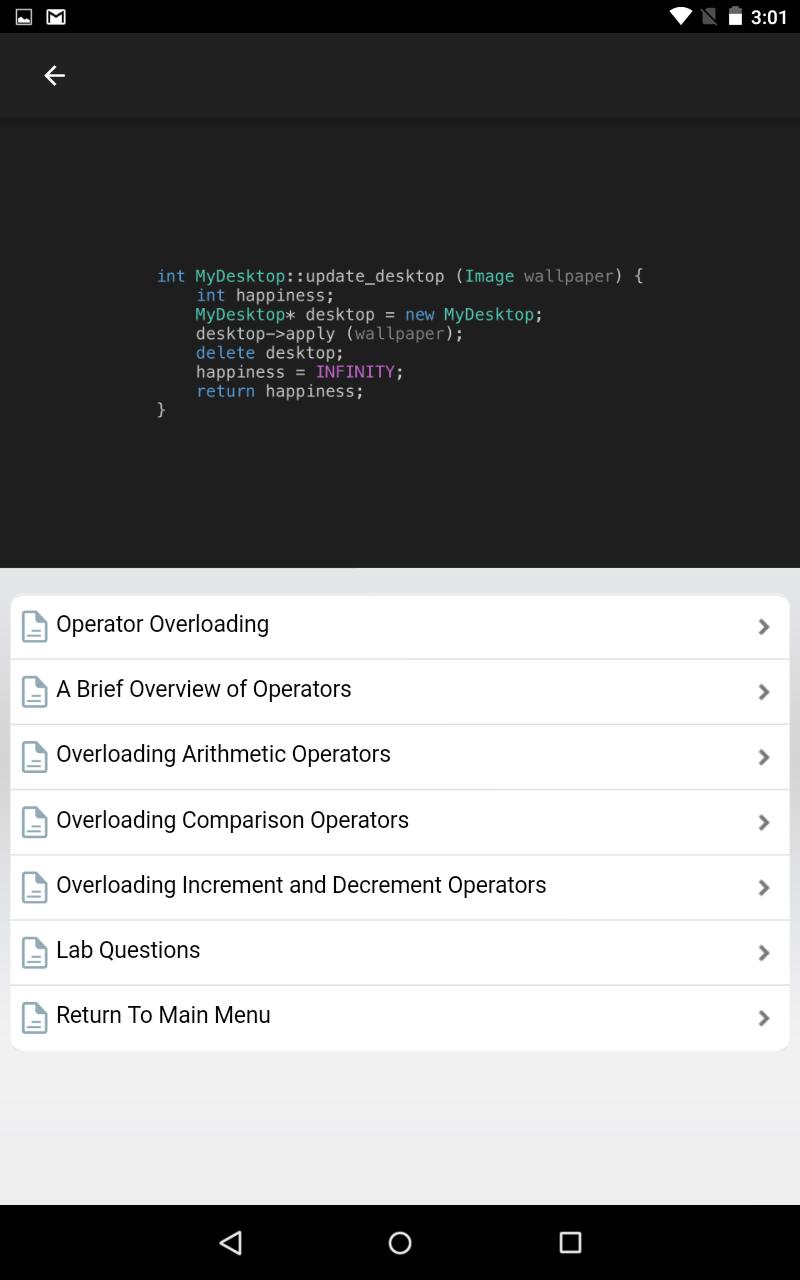Tap the chevron on Overloading Arithmetic Operators row

[x=764, y=757]
